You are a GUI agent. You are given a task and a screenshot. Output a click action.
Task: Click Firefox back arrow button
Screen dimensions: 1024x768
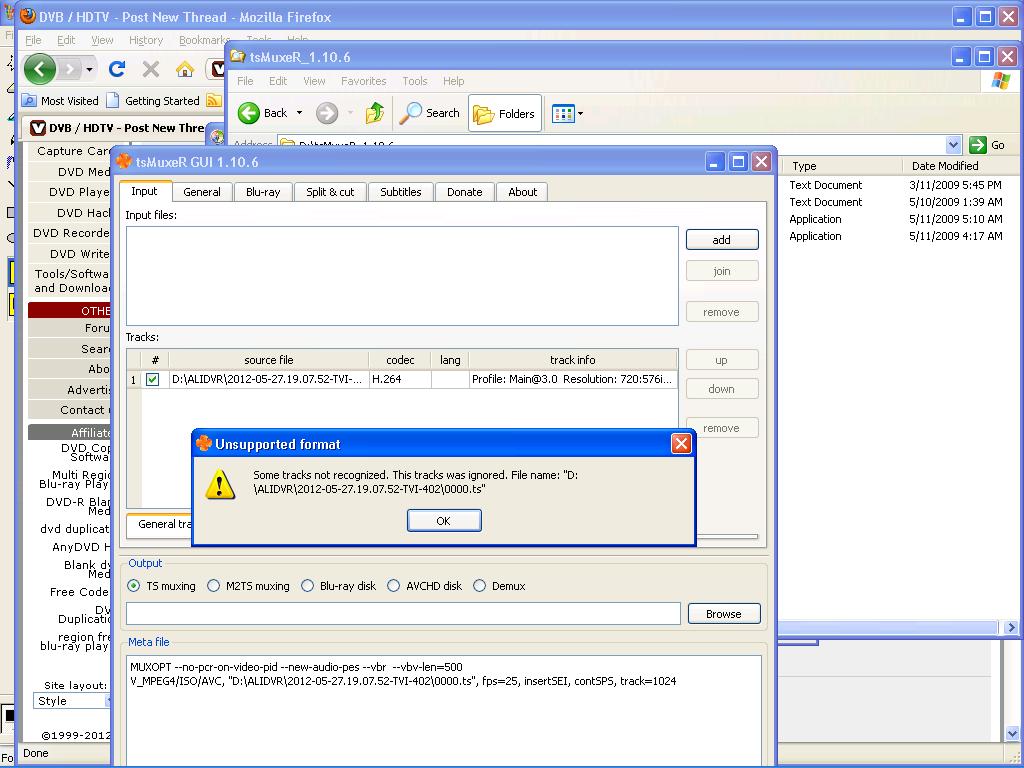(39, 69)
